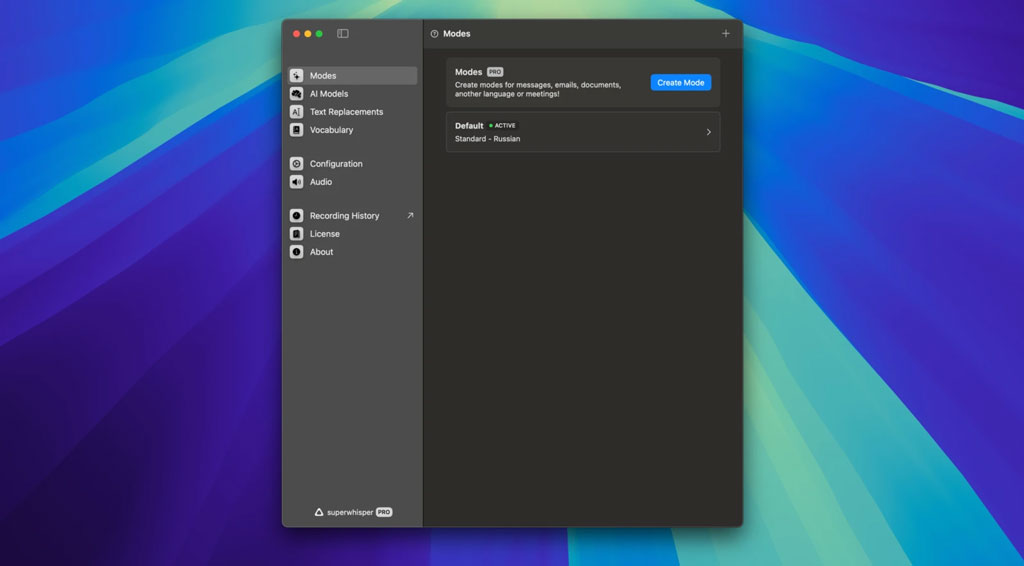Select the Modes item in sidebar
The width and height of the screenshot is (1024, 566).
[323, 76]
